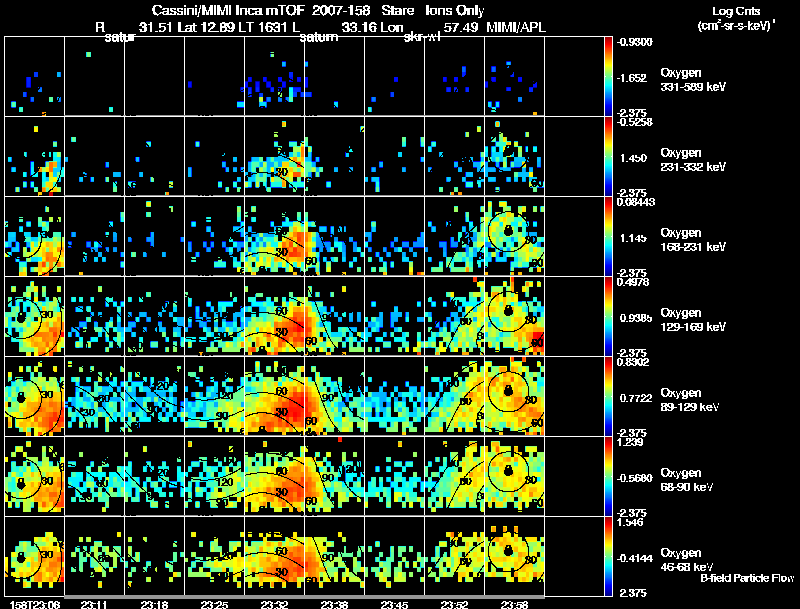Open the 46-68 keV image at 23:06

click(x=35, y=556)
